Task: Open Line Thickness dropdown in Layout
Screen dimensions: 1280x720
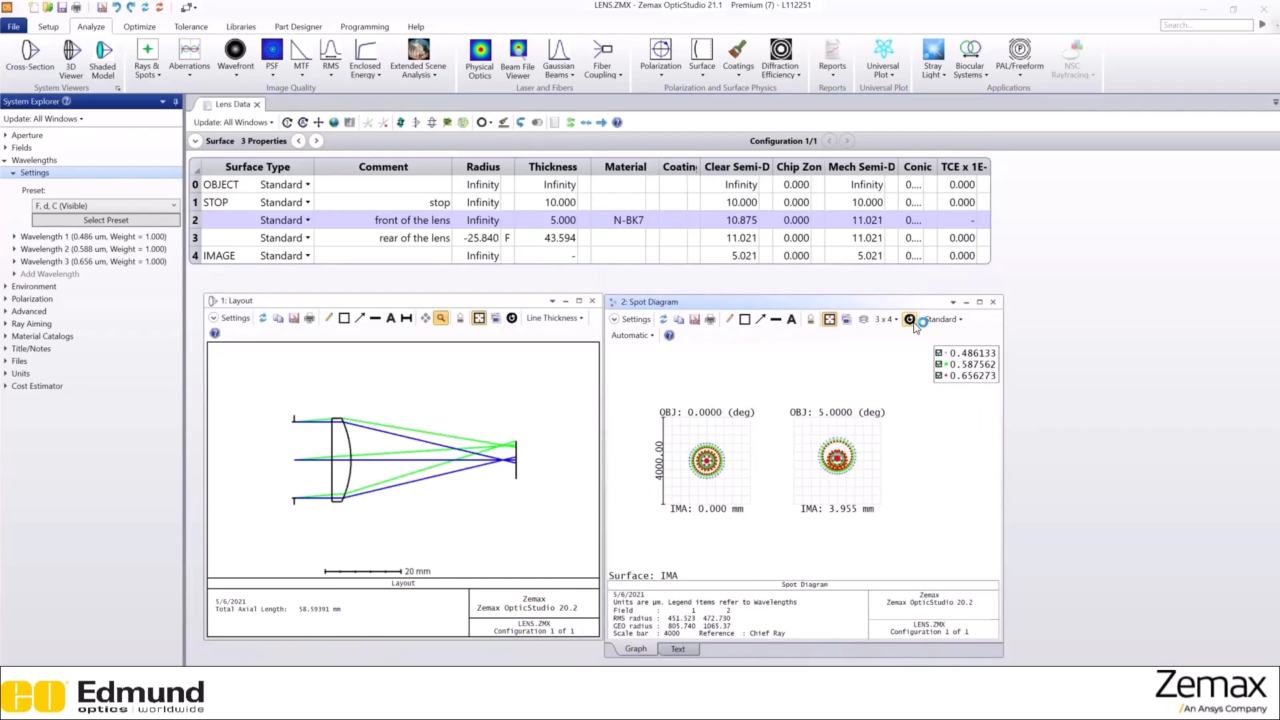Action: click(x=554, y=318)
